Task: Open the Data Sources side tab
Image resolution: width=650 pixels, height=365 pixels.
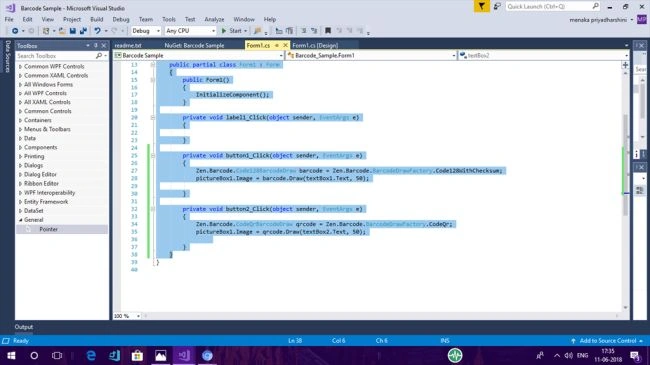Action: (7, 56)
